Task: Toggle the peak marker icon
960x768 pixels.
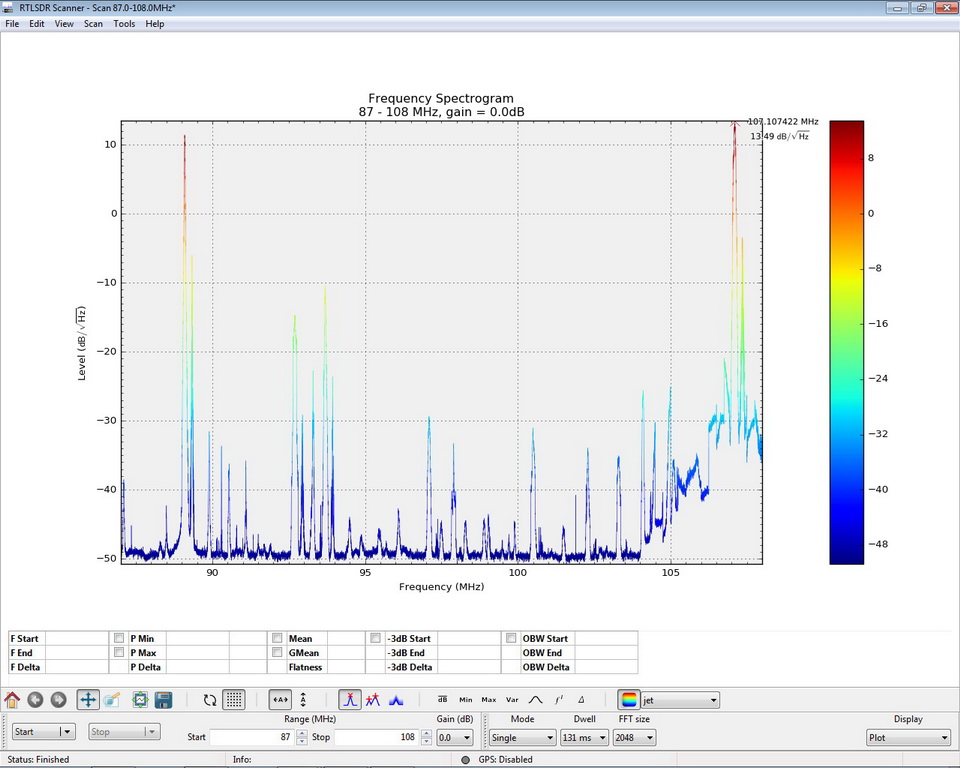Action: click(x=350, y=700)
